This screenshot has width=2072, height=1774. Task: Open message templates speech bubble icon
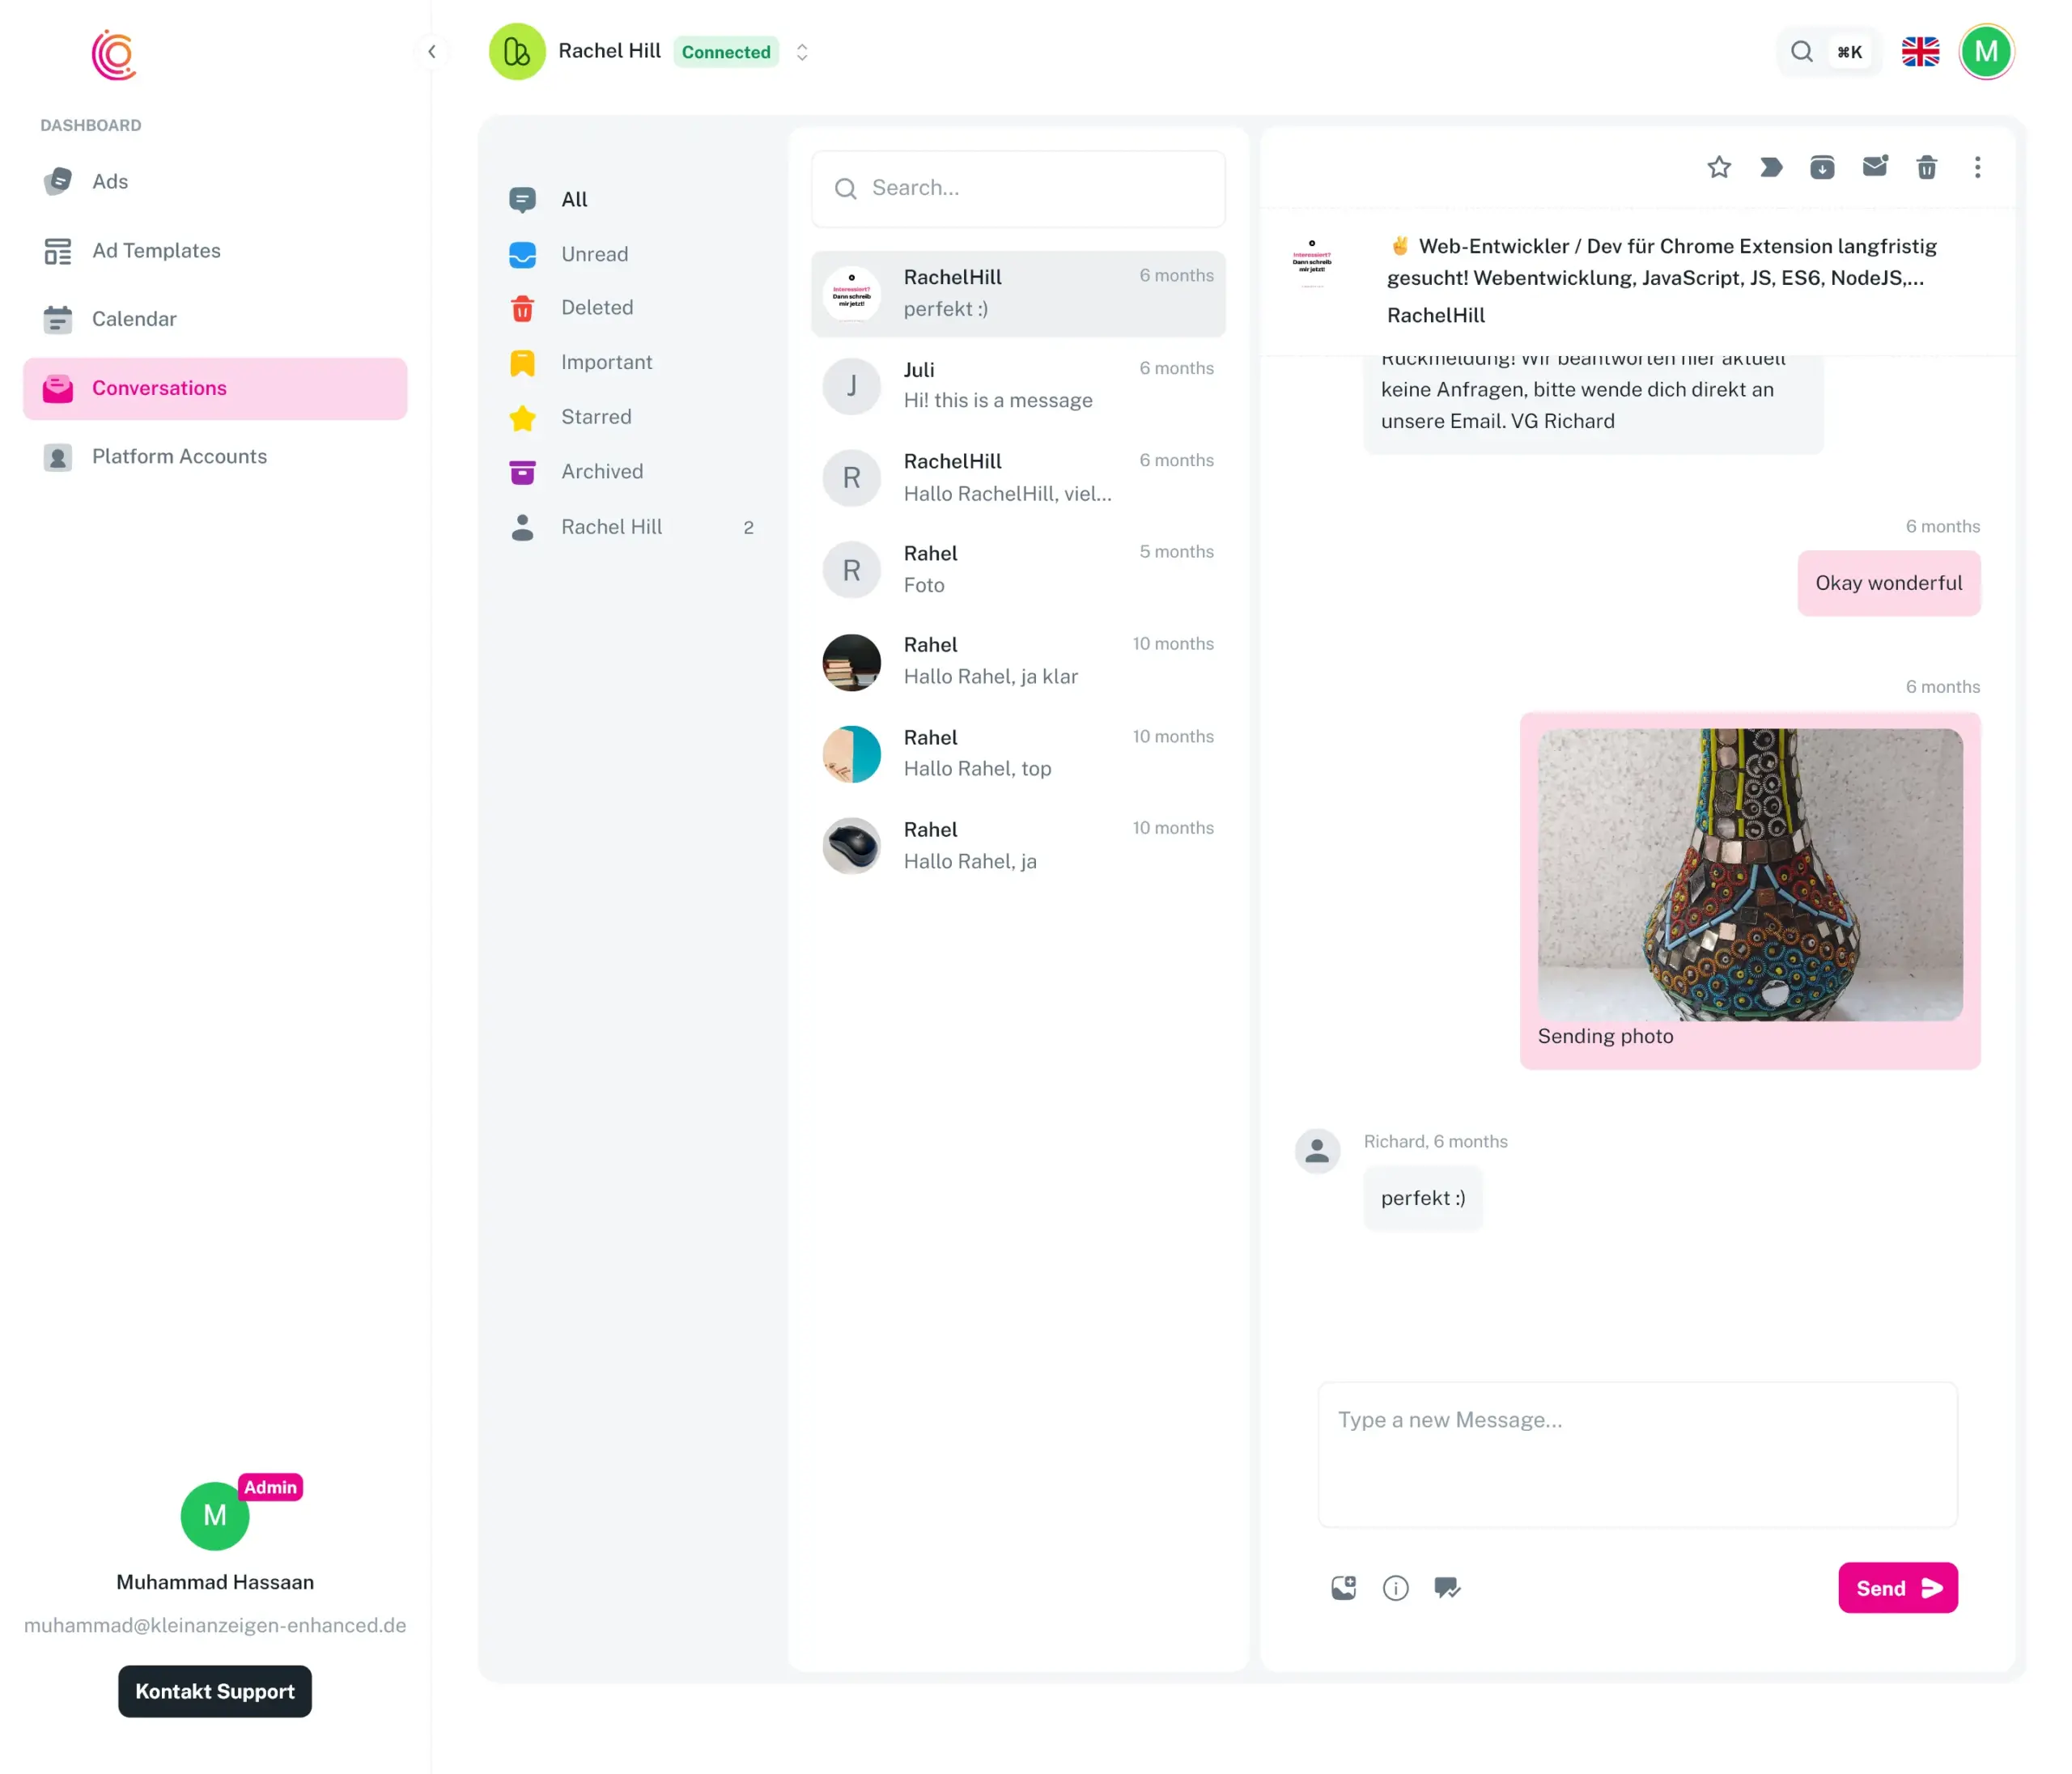pyautogui.click(x=1446, y=1587)
